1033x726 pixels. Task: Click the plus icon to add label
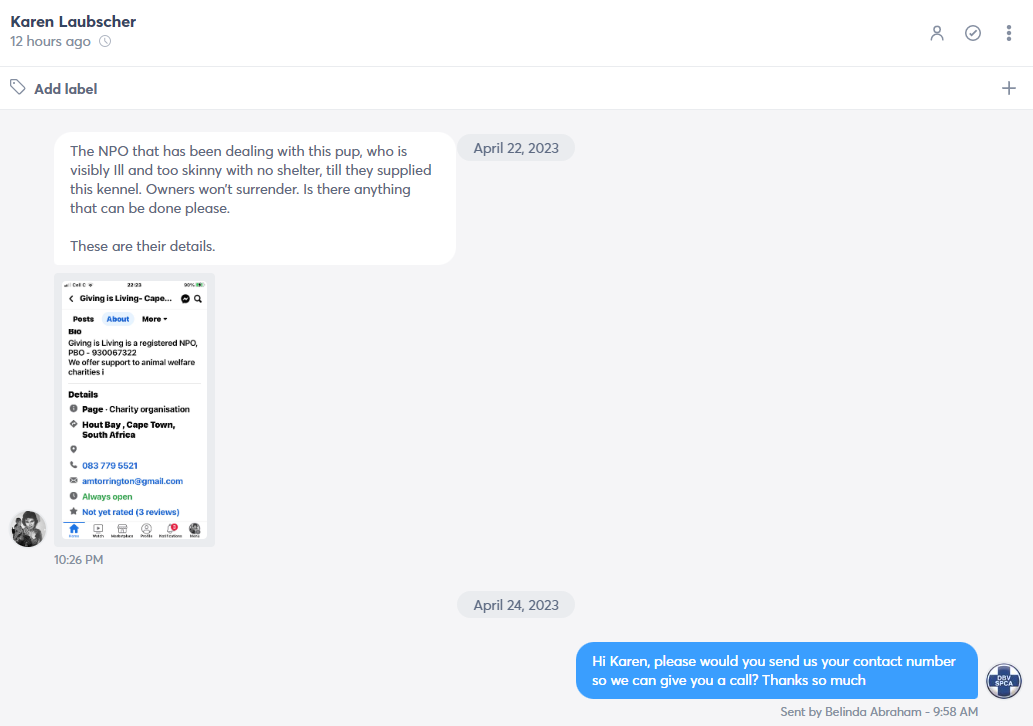coord(1009,88)
